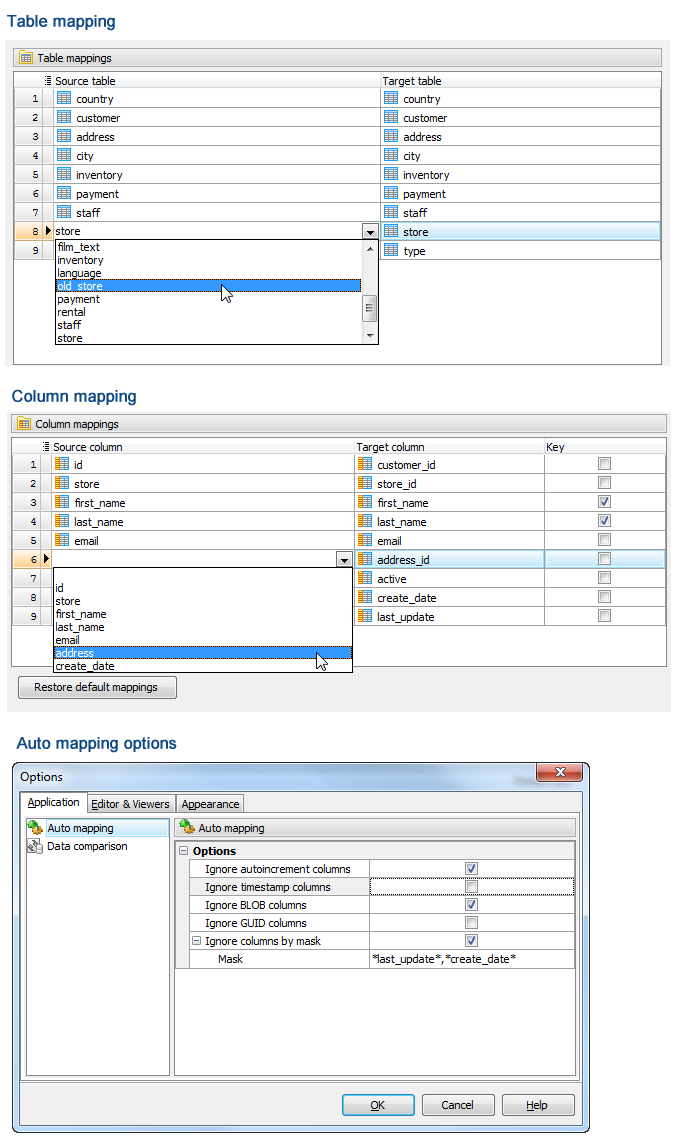675x1142 pixels.
Task: Click the email source column icon
Action: pos(62,541)
